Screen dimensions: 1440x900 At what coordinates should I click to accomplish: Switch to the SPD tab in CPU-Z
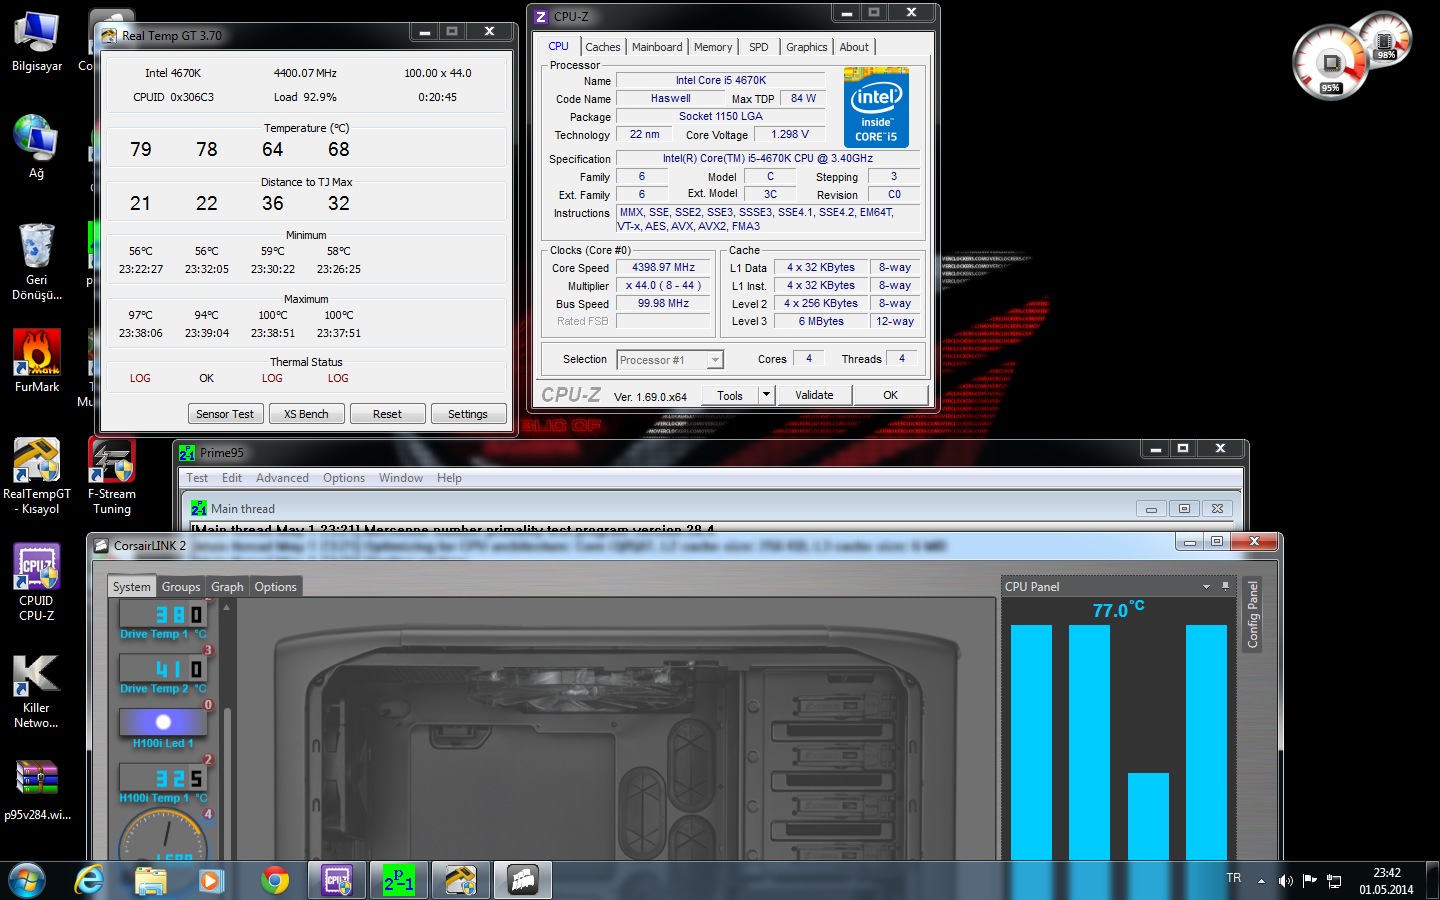click(759, 47)
